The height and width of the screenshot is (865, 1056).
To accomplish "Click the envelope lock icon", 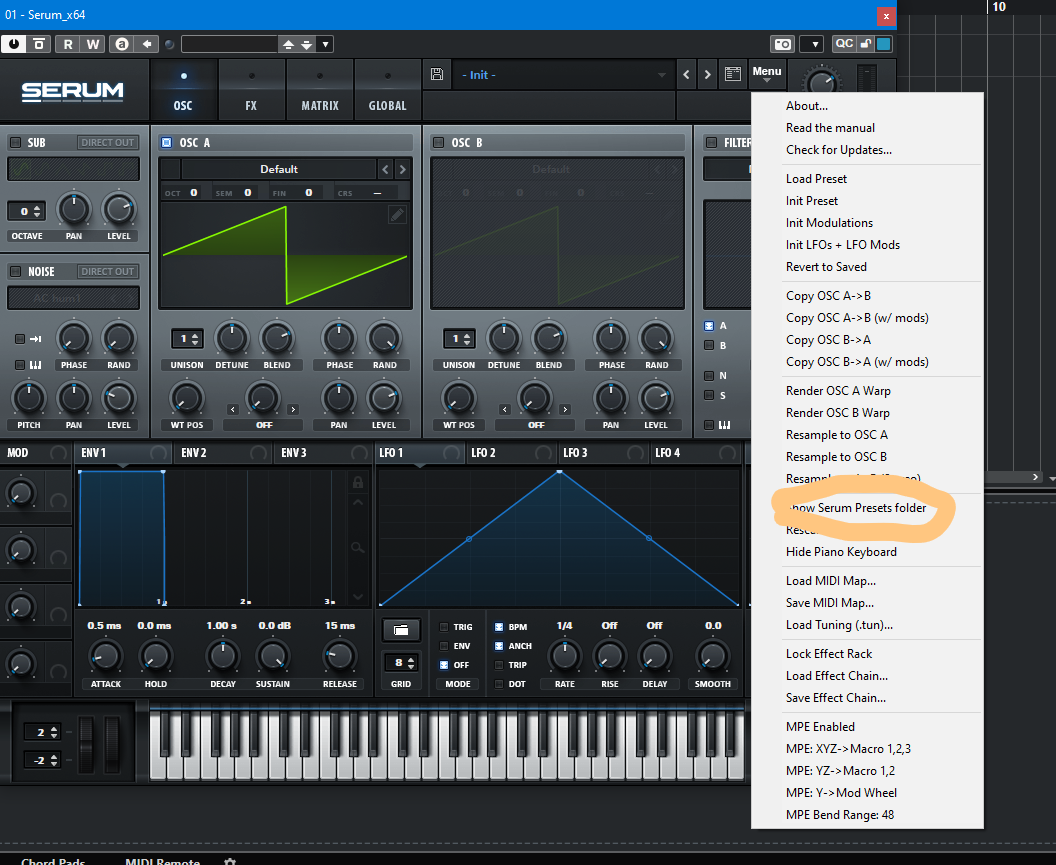I will tap(358, 482).
